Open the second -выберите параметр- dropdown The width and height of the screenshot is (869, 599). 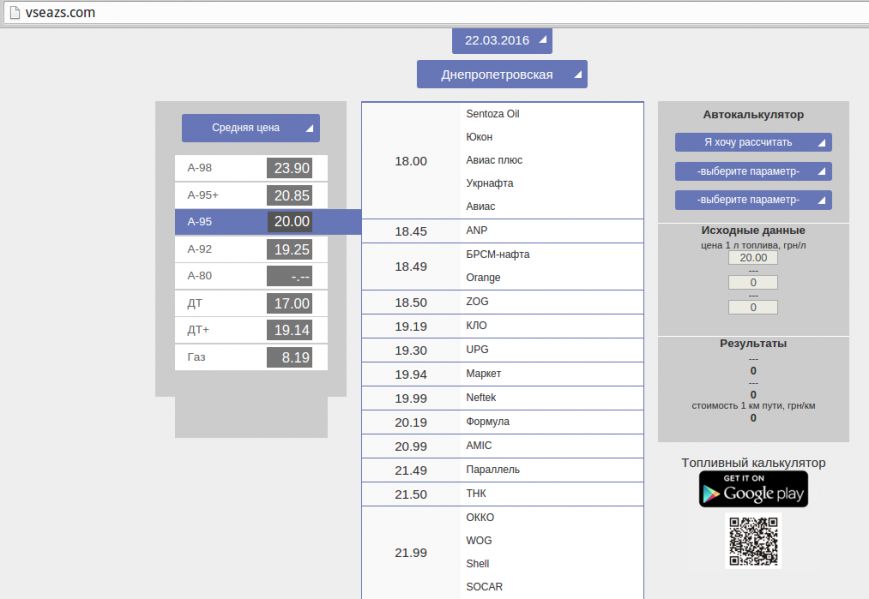pos(753,199)
